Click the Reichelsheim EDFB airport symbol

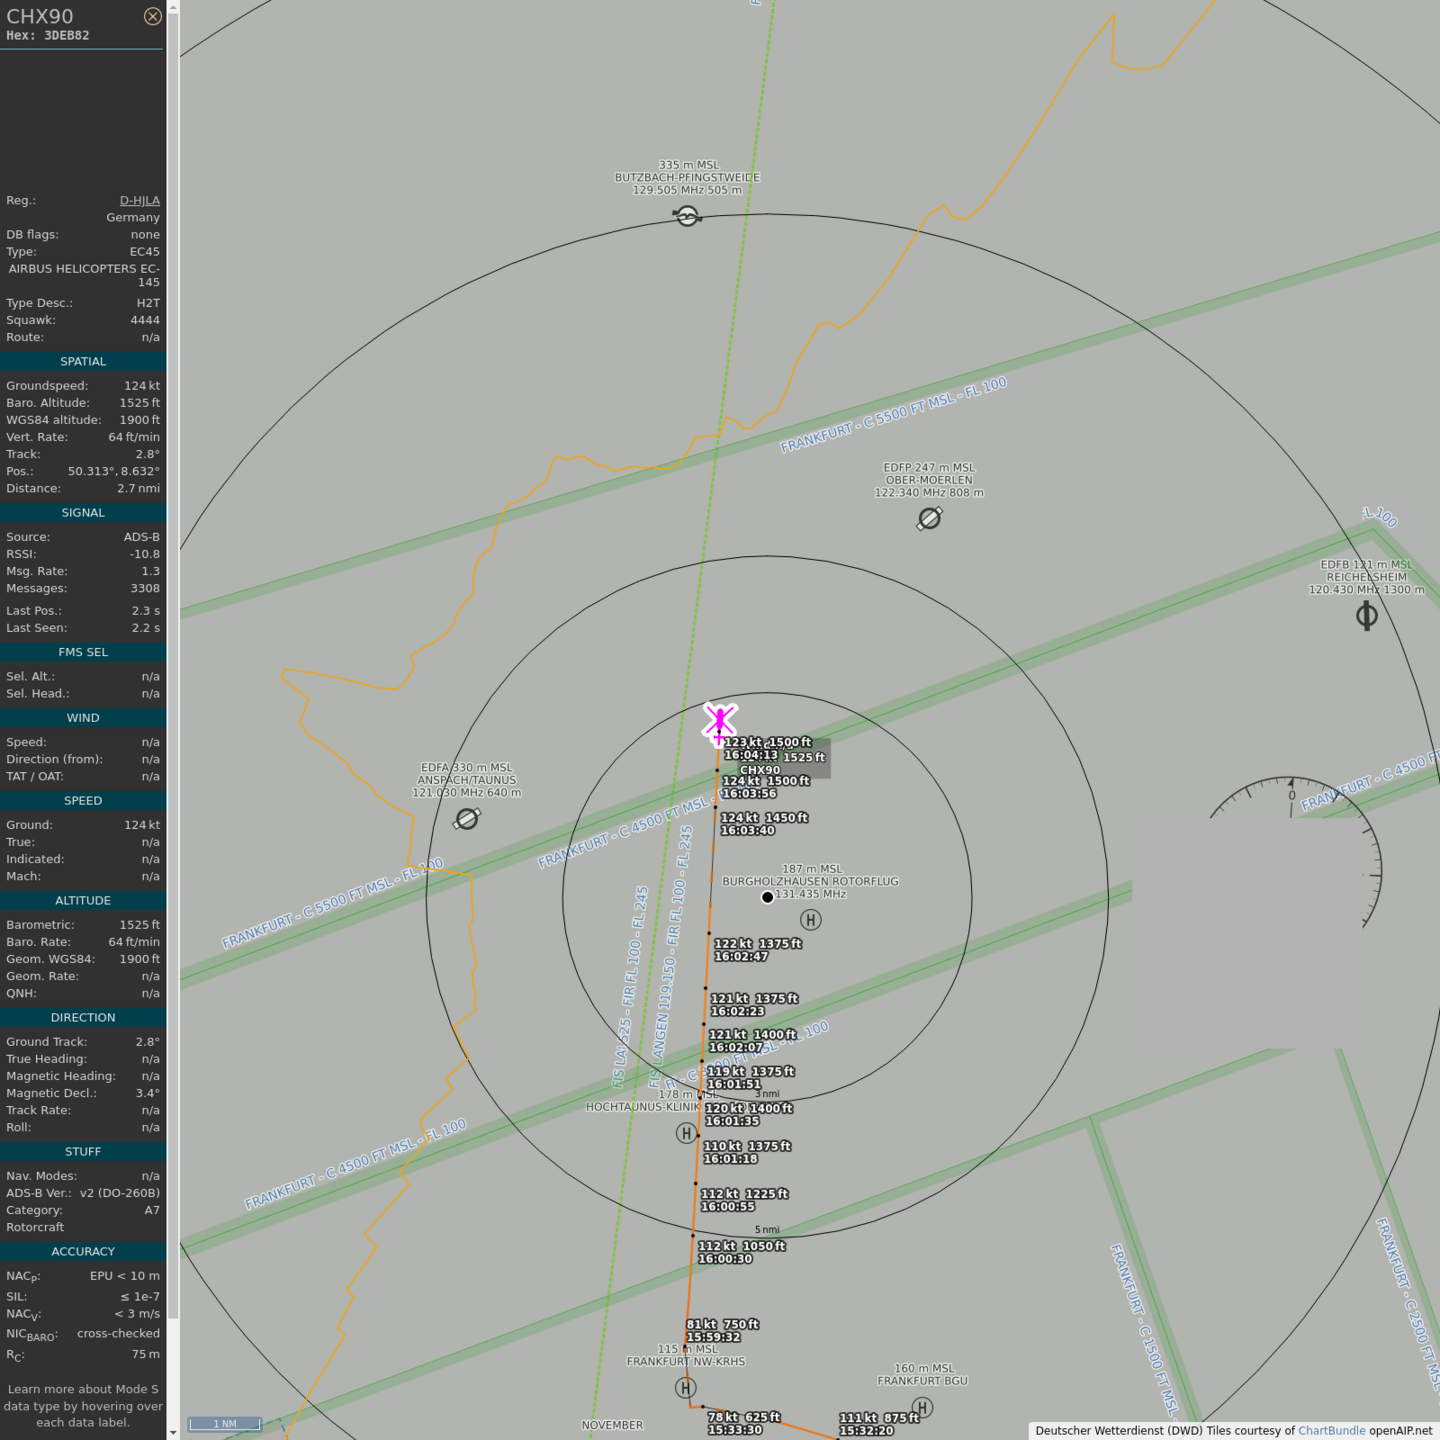coord(1367,616)
